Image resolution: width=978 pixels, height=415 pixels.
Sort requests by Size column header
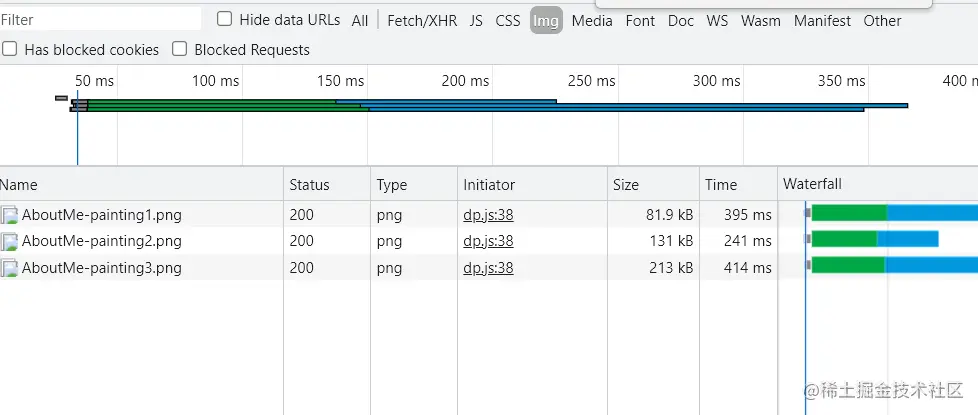(x=626, y=184)
